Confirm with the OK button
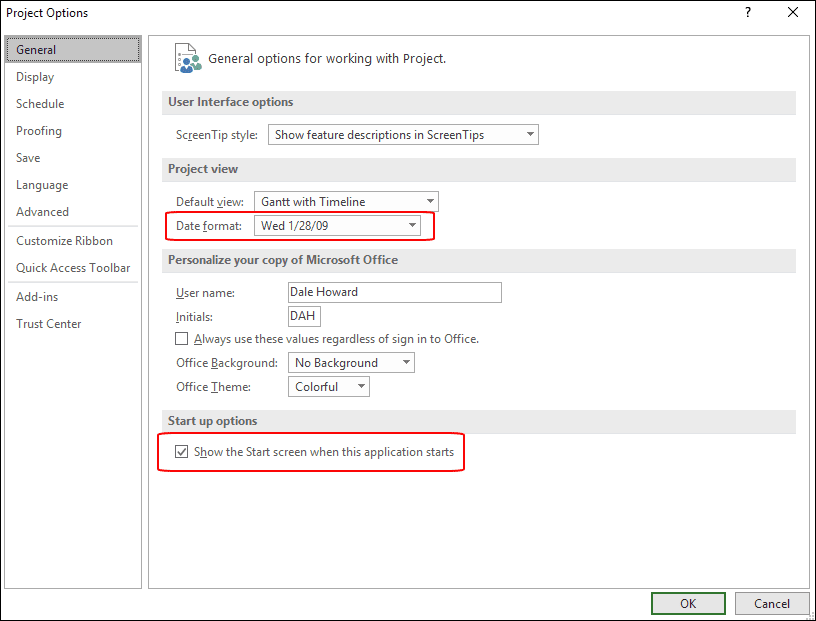816x621 pixels. (x=688, y=603)
